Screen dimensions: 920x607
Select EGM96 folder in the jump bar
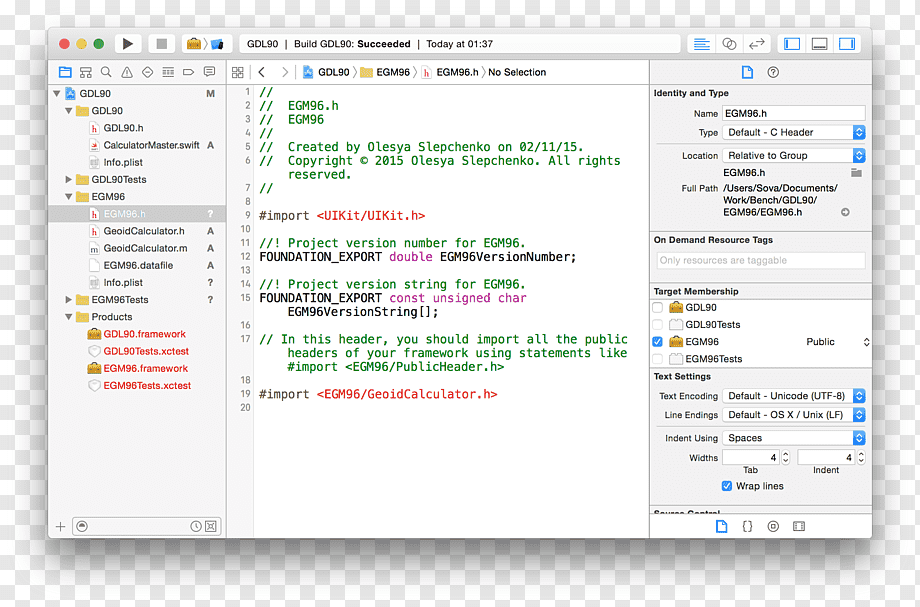tap(385, 72)
